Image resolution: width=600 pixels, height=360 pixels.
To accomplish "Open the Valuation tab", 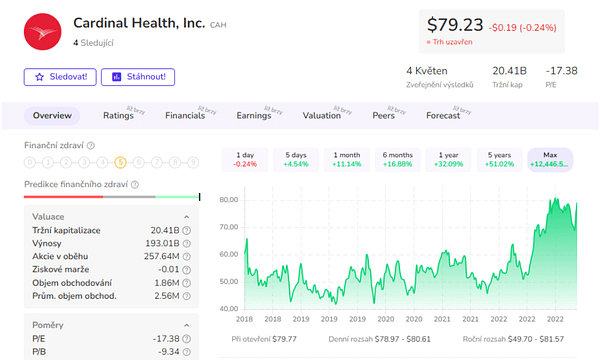I will [321, 116].
